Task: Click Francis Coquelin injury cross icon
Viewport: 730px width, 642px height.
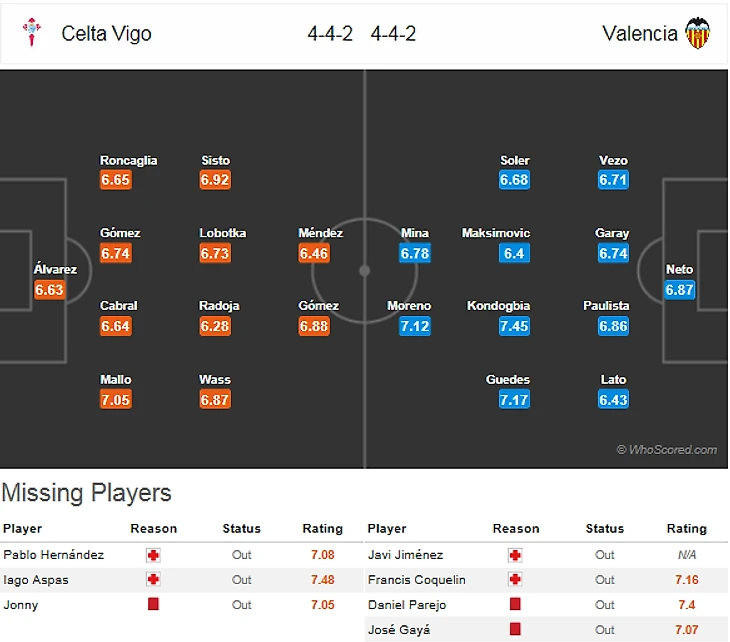Action: click(515, 580)
